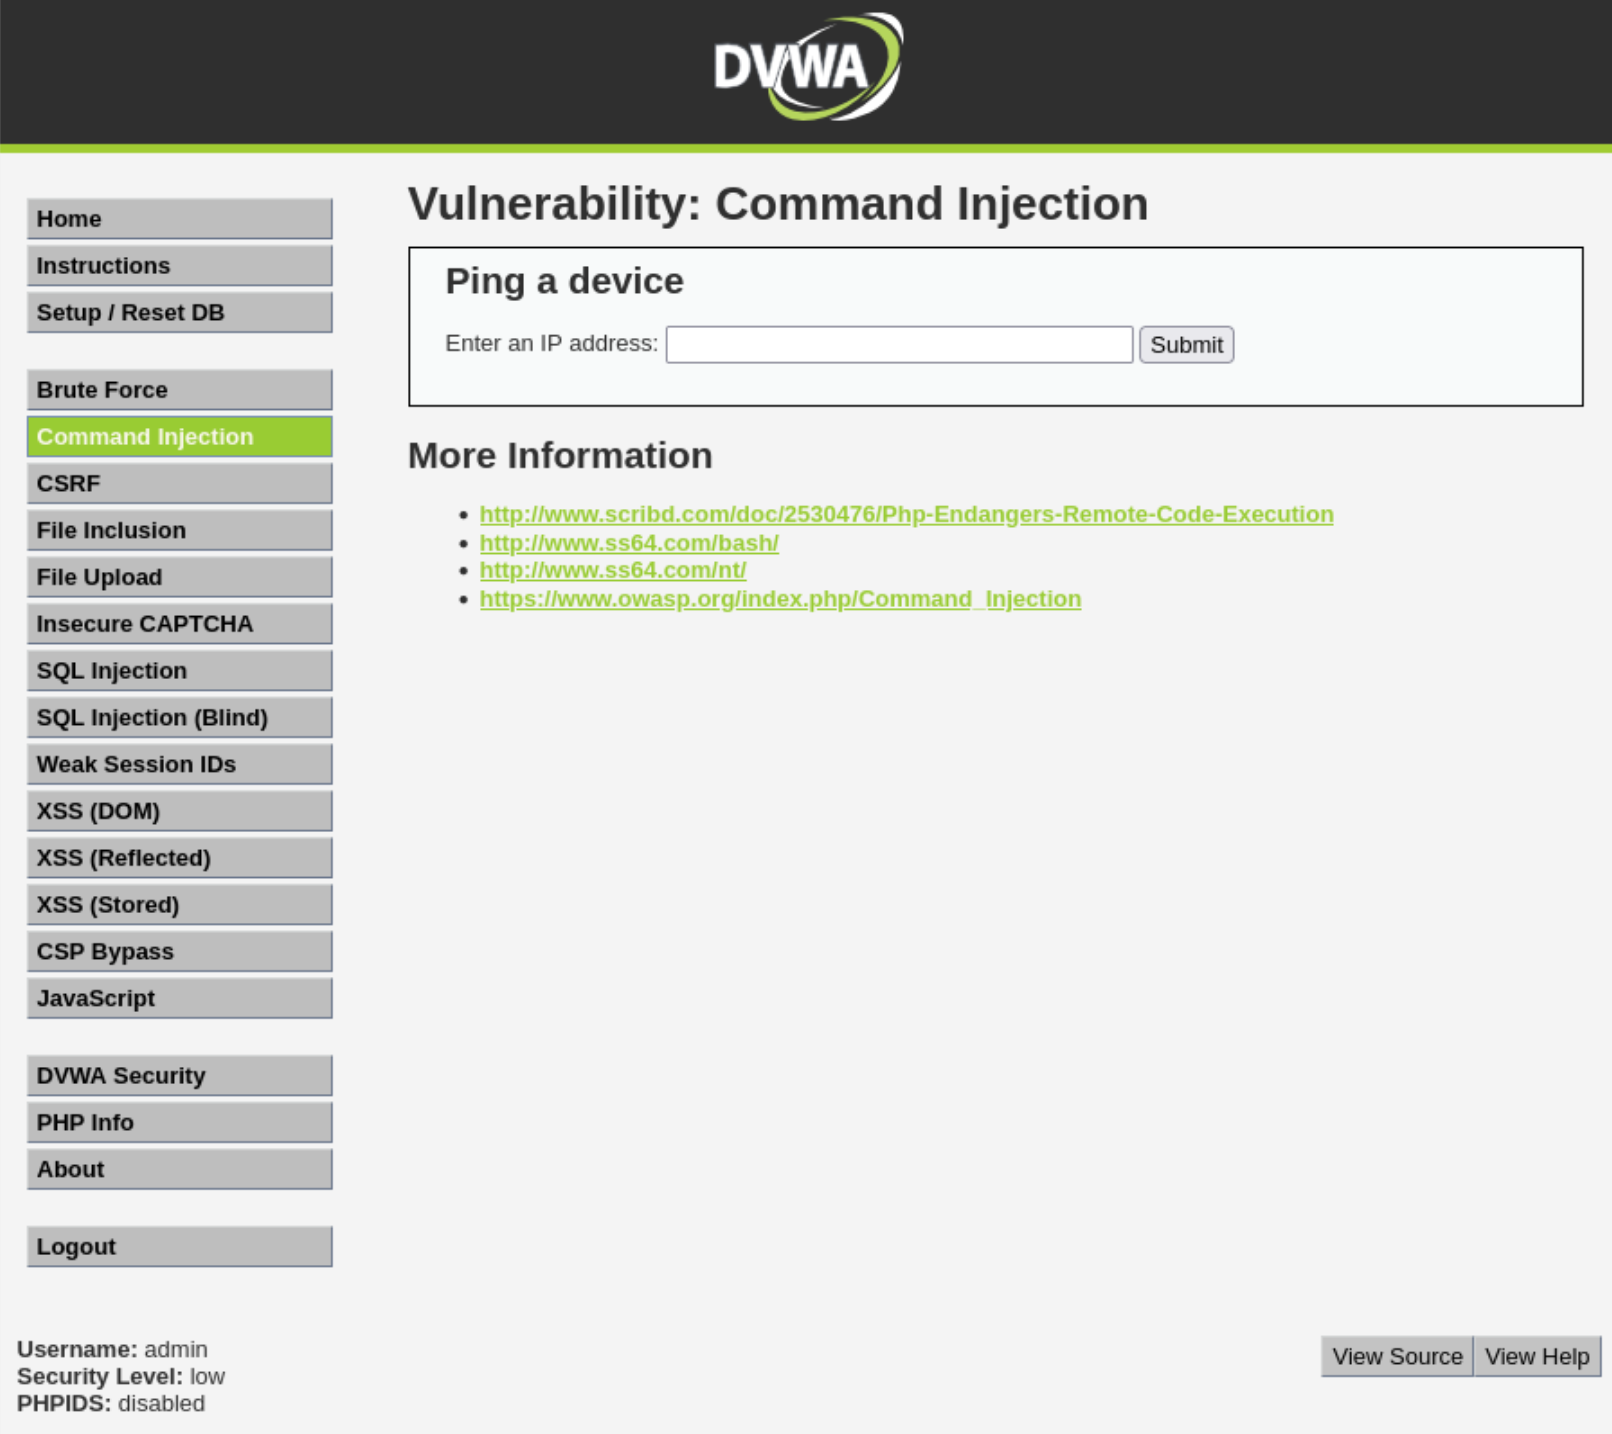Open DVWA Security settings
This screenshot has height=1434, width=1612.
pos(180,1076)
